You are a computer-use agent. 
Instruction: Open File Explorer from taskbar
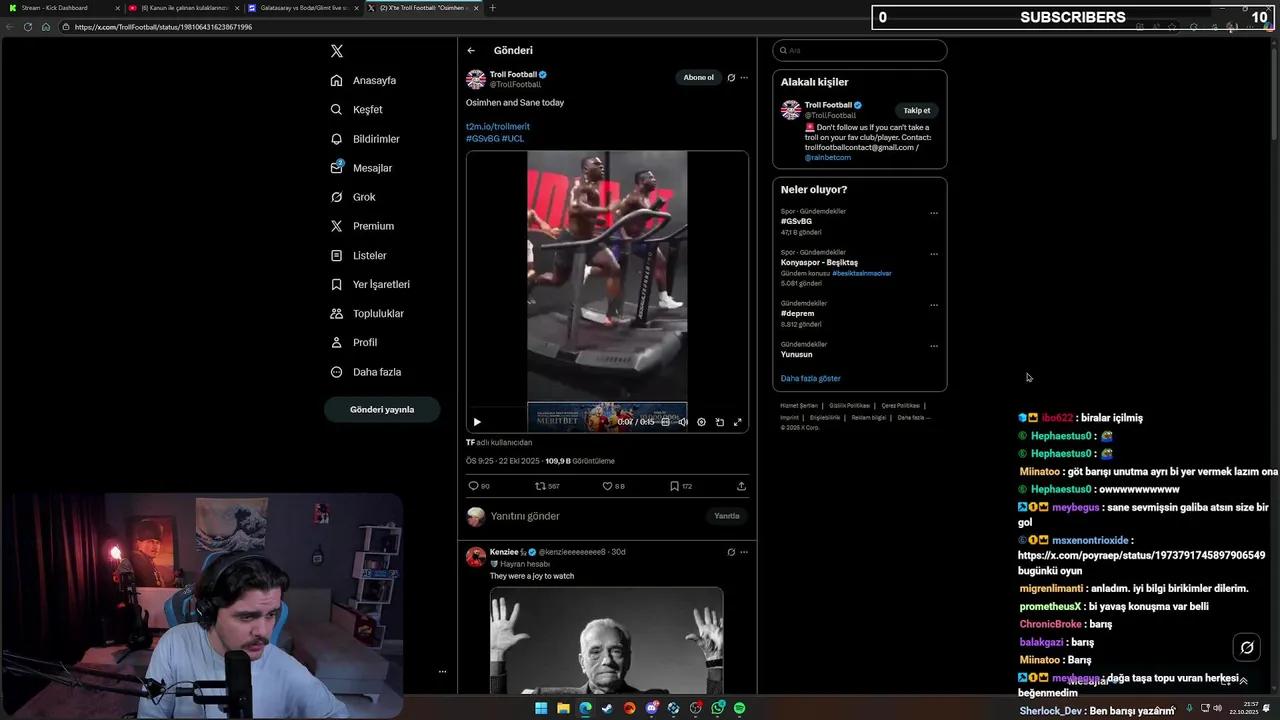[x=563, y=708]
